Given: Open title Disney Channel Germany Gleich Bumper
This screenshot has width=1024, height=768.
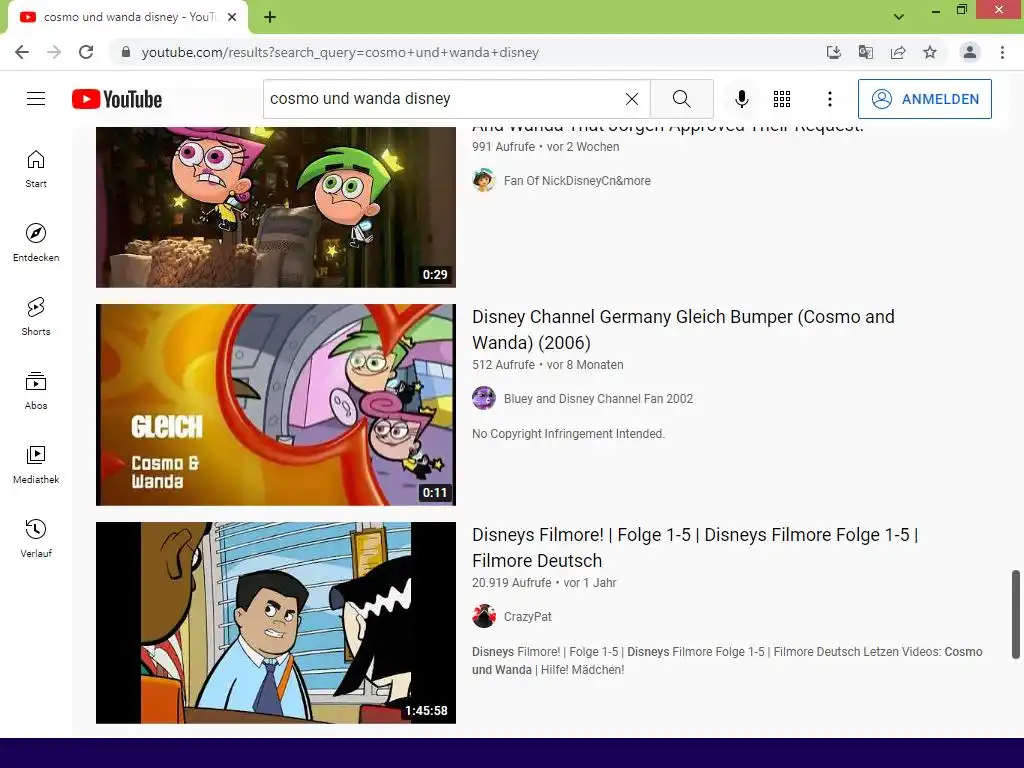Looking at the screenshot, I should pyautogui.click(x=683, y=329).
